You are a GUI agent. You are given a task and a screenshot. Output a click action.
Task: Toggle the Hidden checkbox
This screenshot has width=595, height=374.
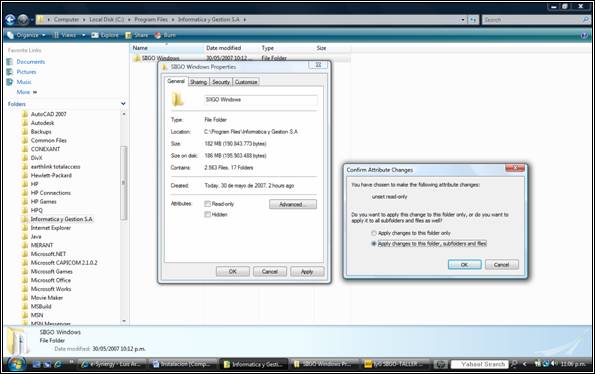(208, 214)
